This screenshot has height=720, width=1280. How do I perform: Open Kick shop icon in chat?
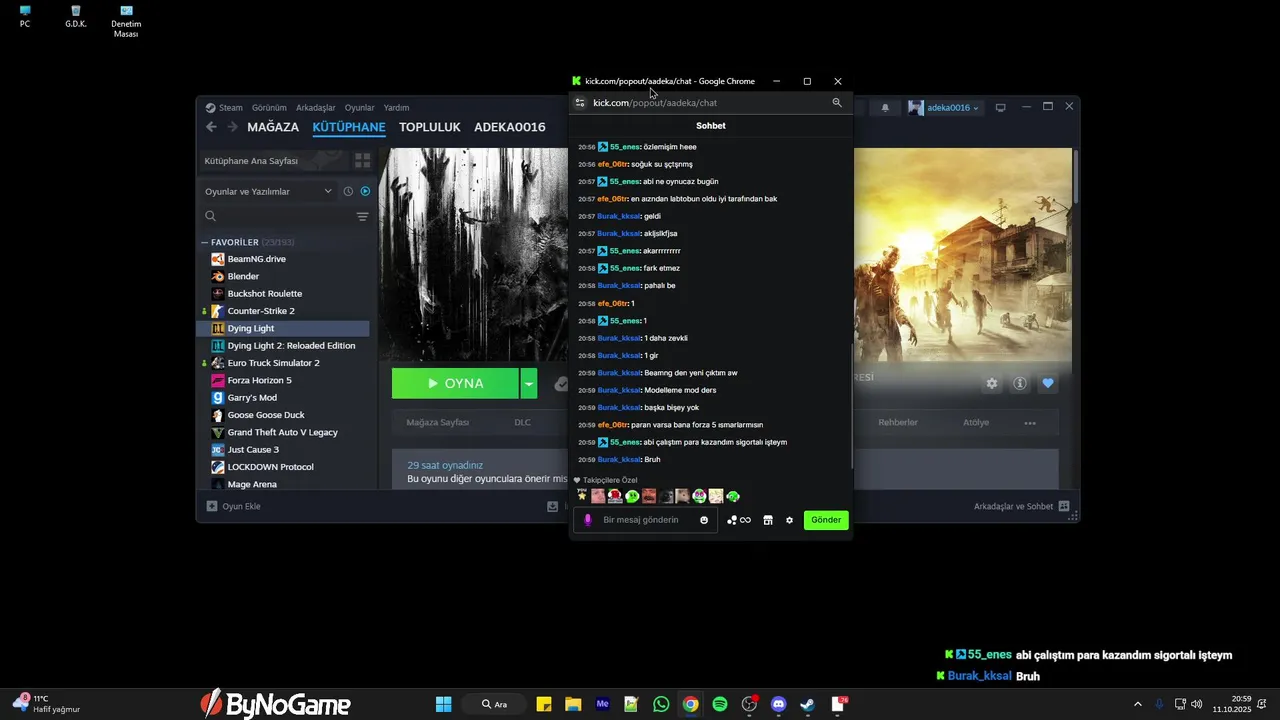(x=768, y=520)
